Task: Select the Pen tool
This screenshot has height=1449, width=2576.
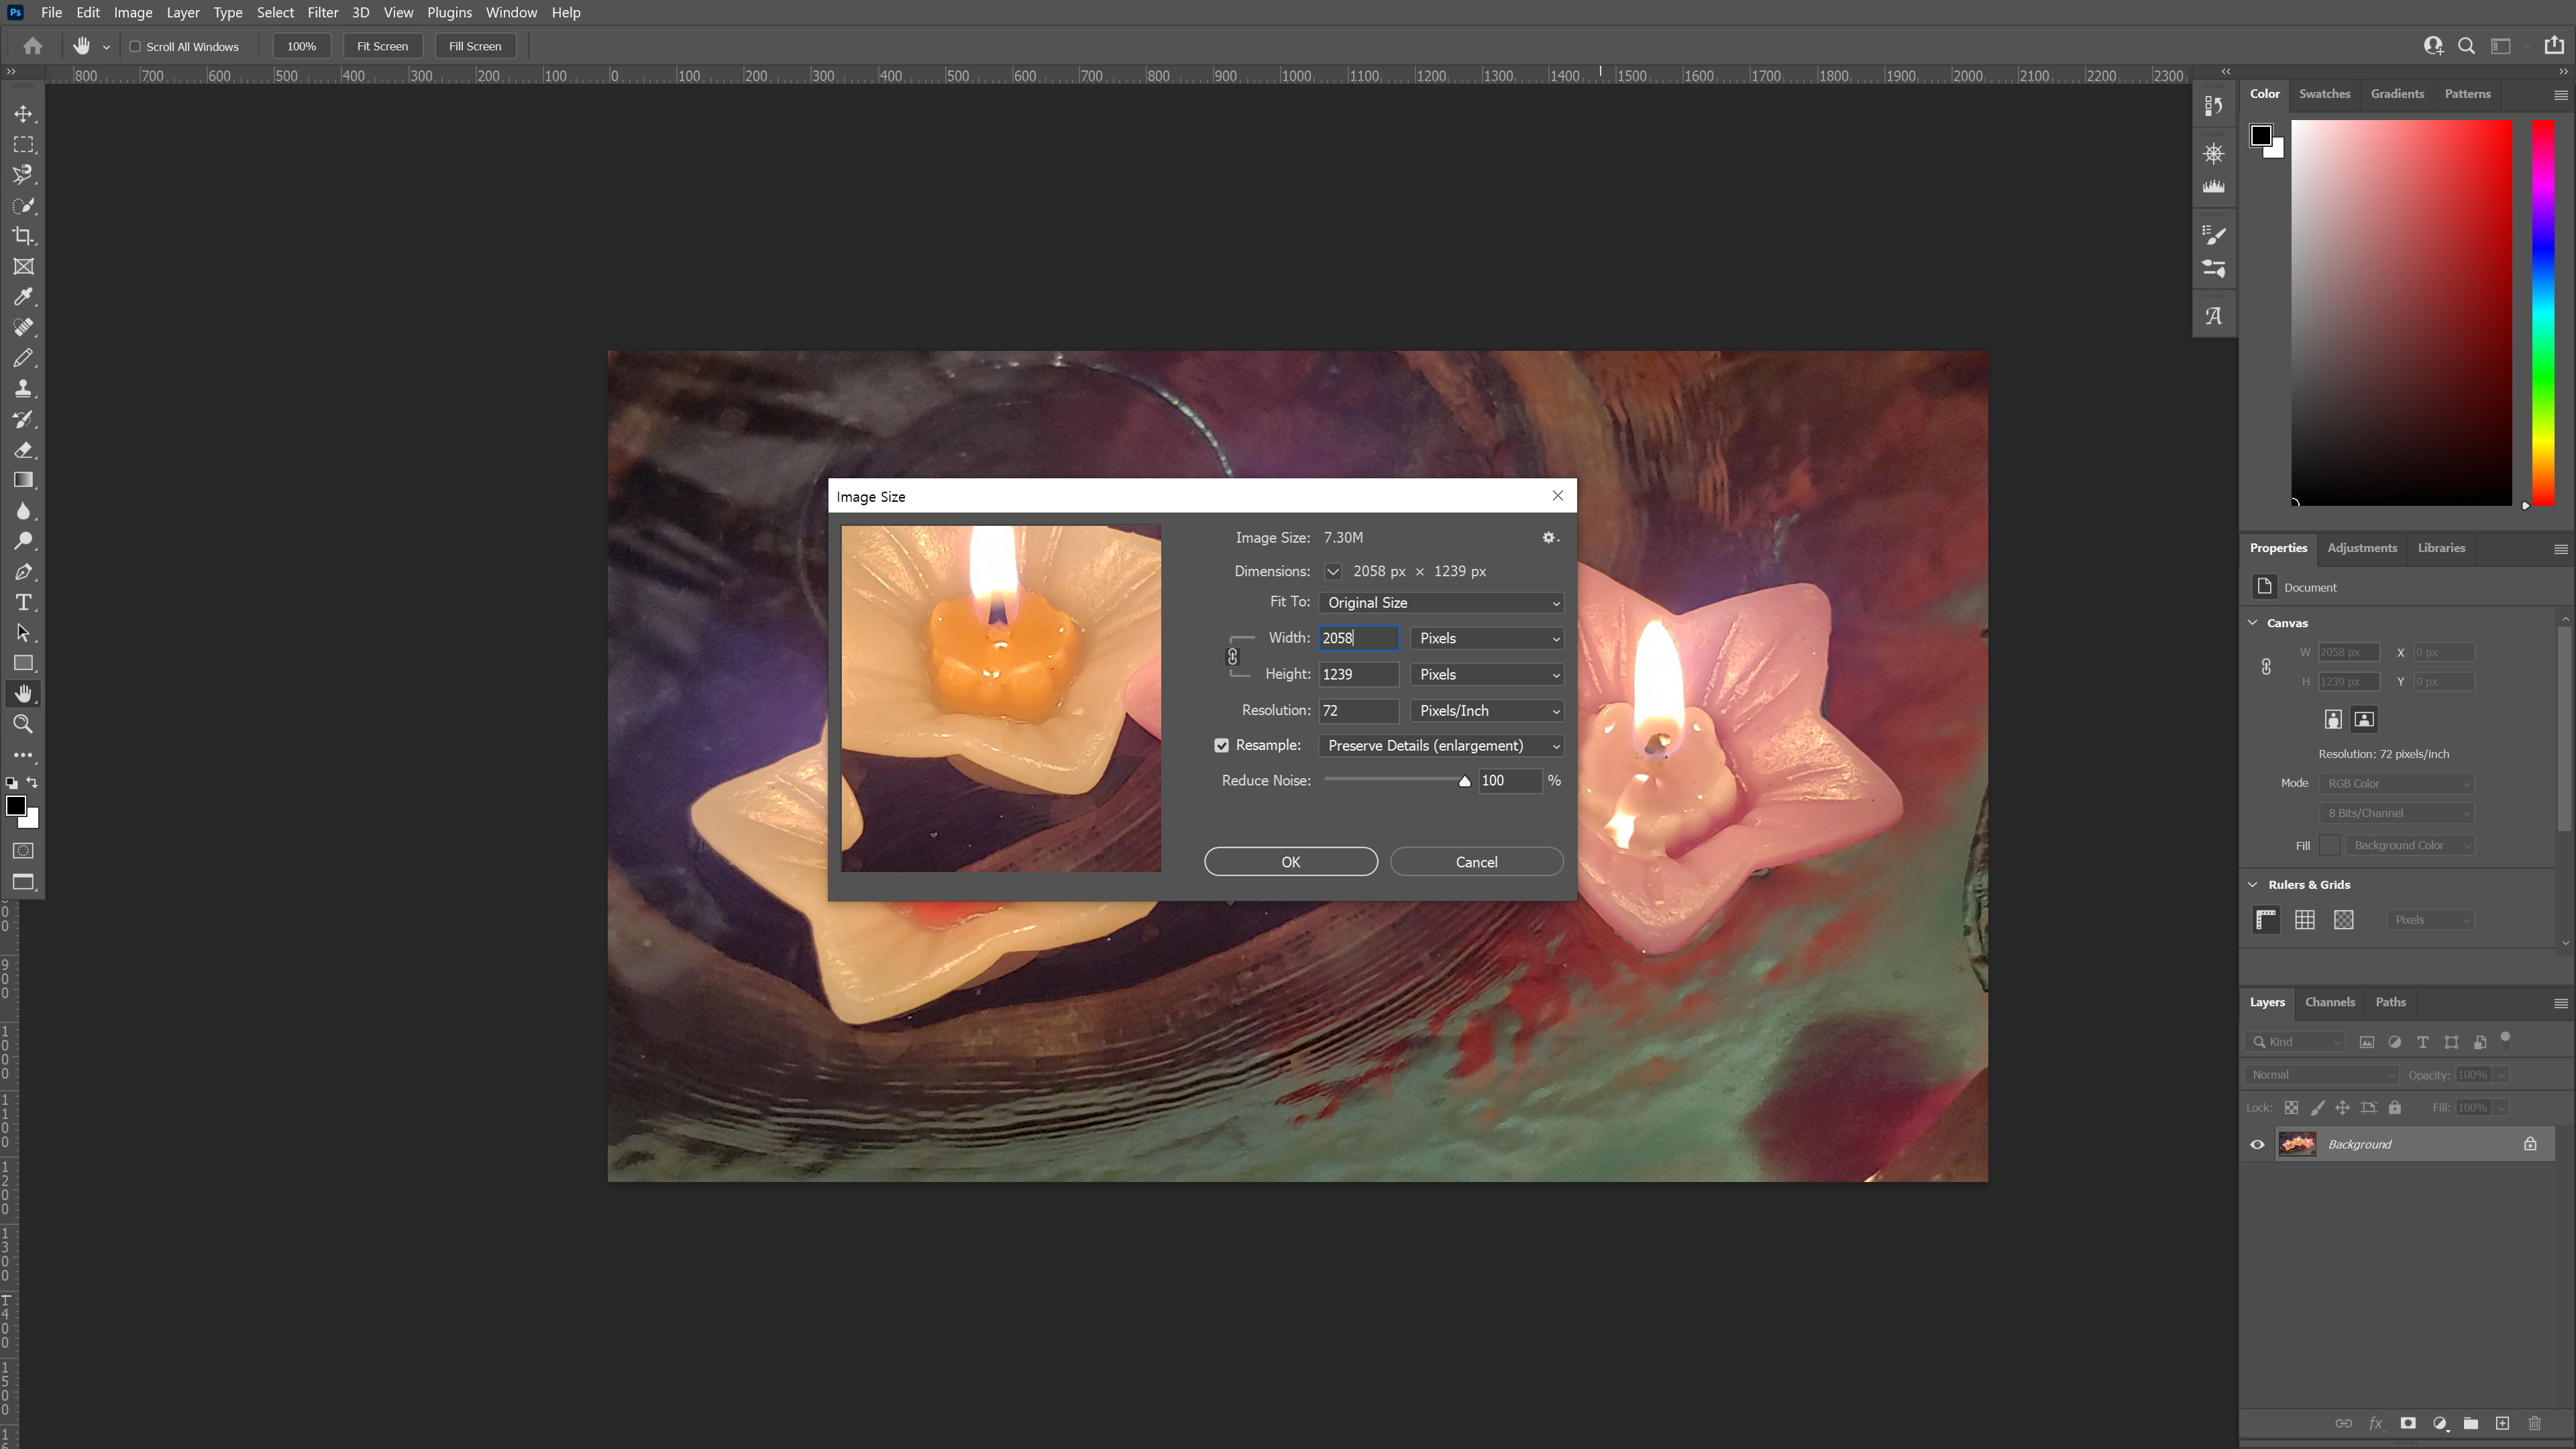Action: [x=23, y=572]
